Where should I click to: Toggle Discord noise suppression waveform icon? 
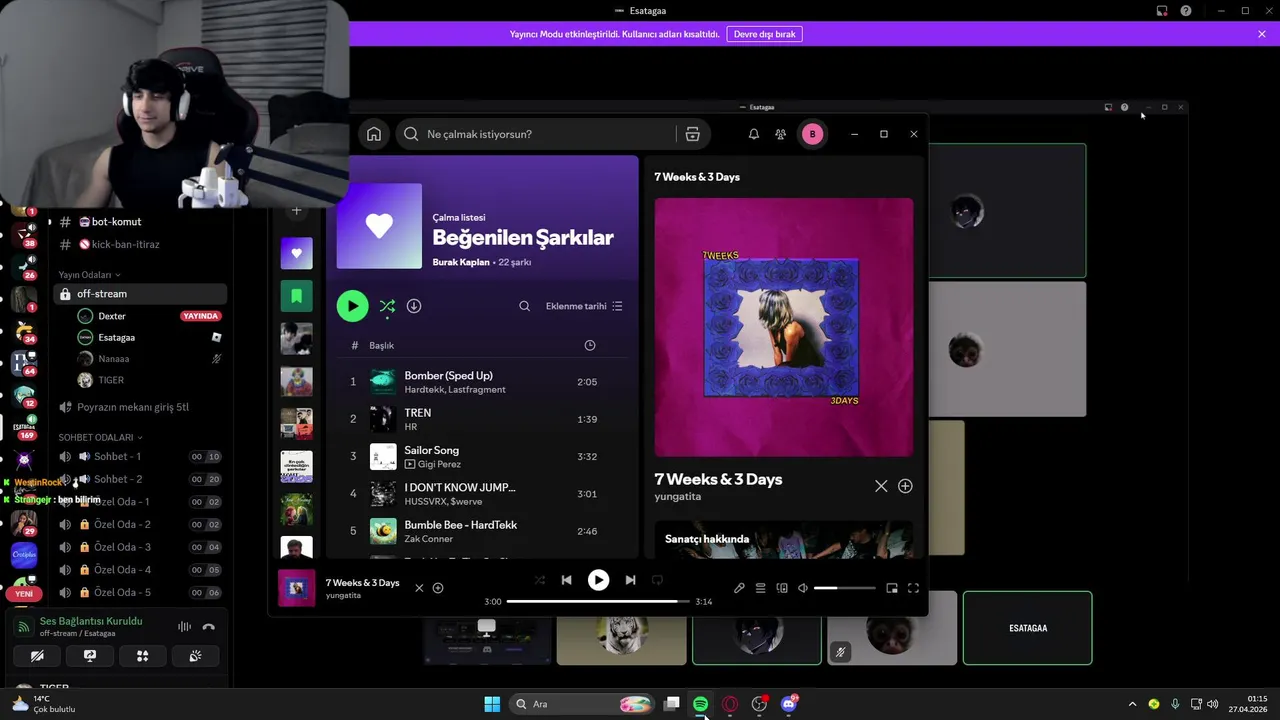pos(184,627)
